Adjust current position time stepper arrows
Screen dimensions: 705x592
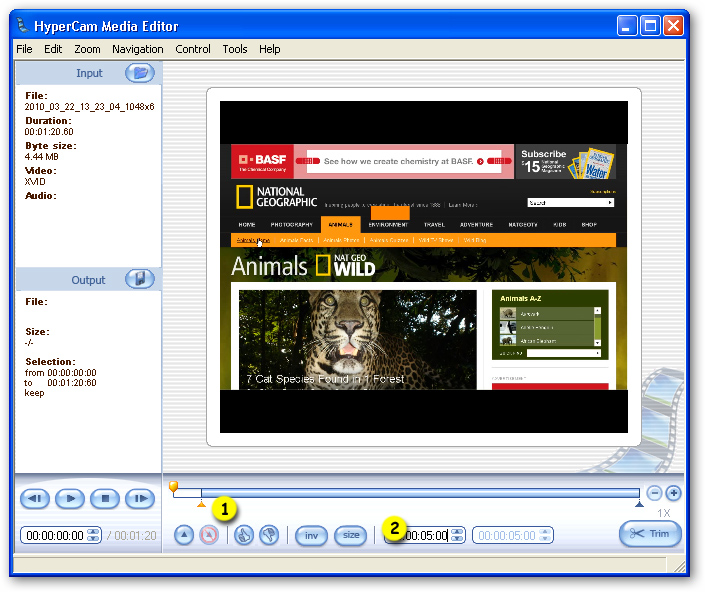[x=93, y=535]
